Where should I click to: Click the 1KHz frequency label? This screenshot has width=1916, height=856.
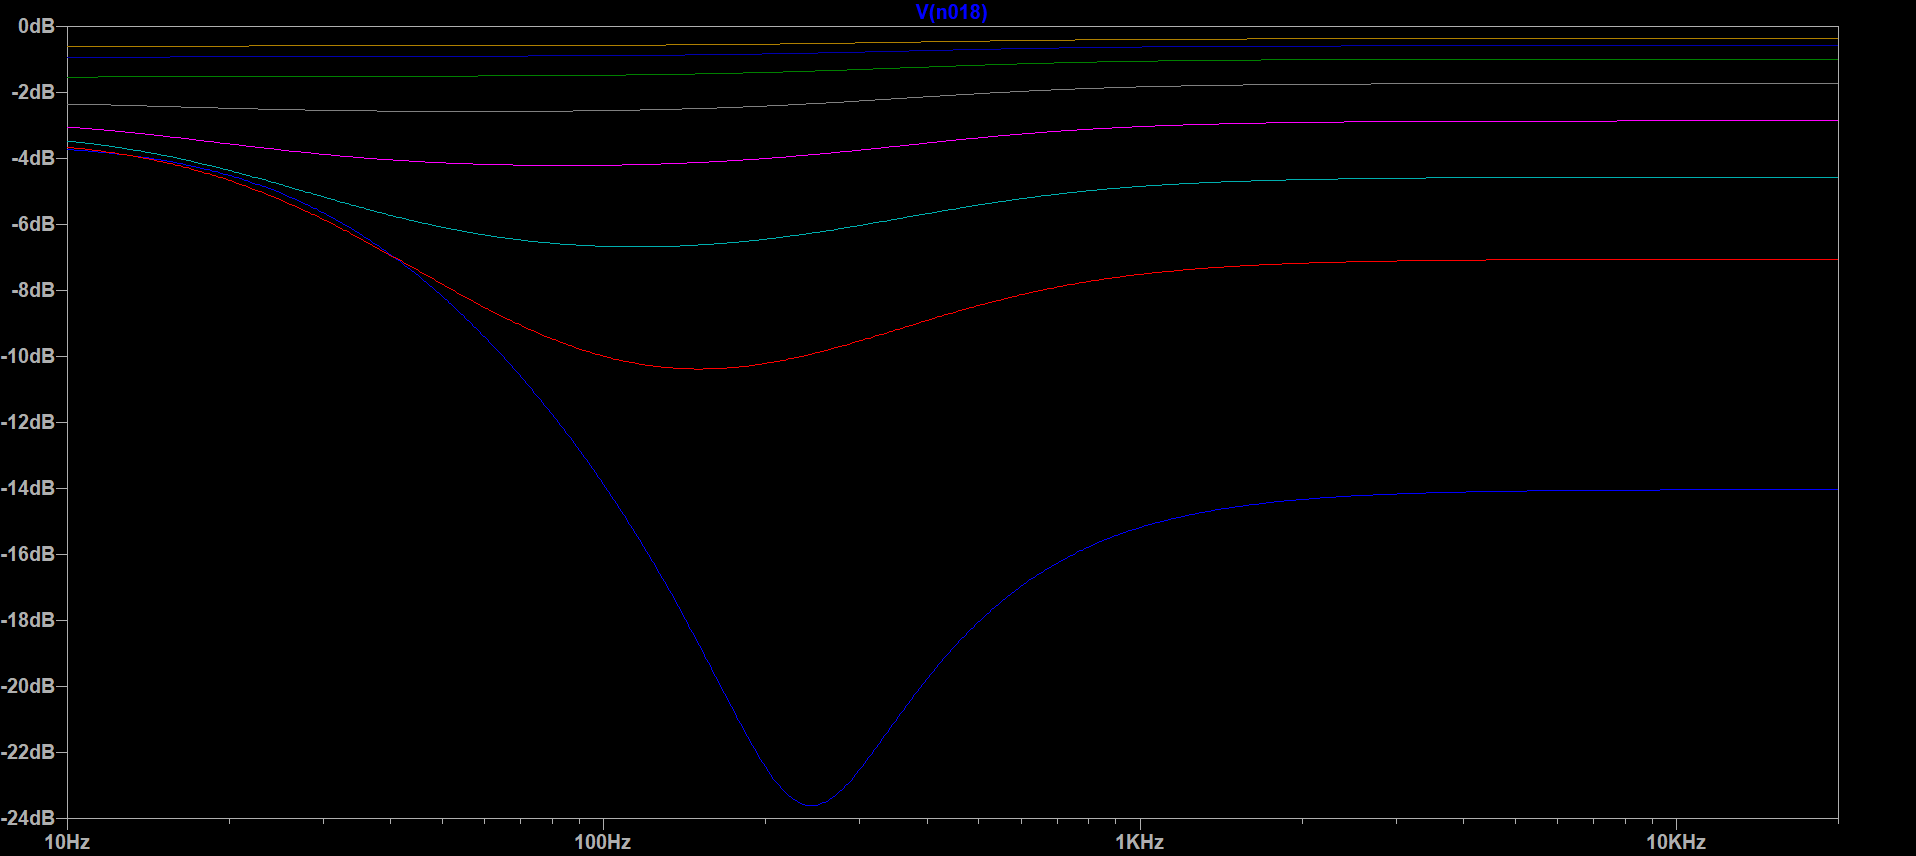[x=1140, y=842]
